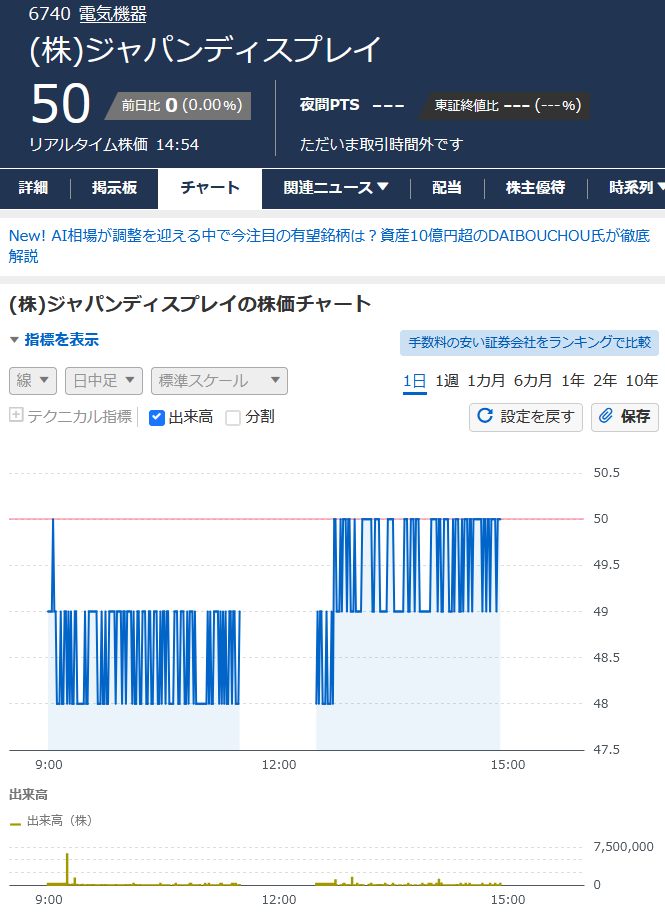Uncheck the 出来高 checkbox
Screen dimensions: 665x918
(x=156, y=417)
